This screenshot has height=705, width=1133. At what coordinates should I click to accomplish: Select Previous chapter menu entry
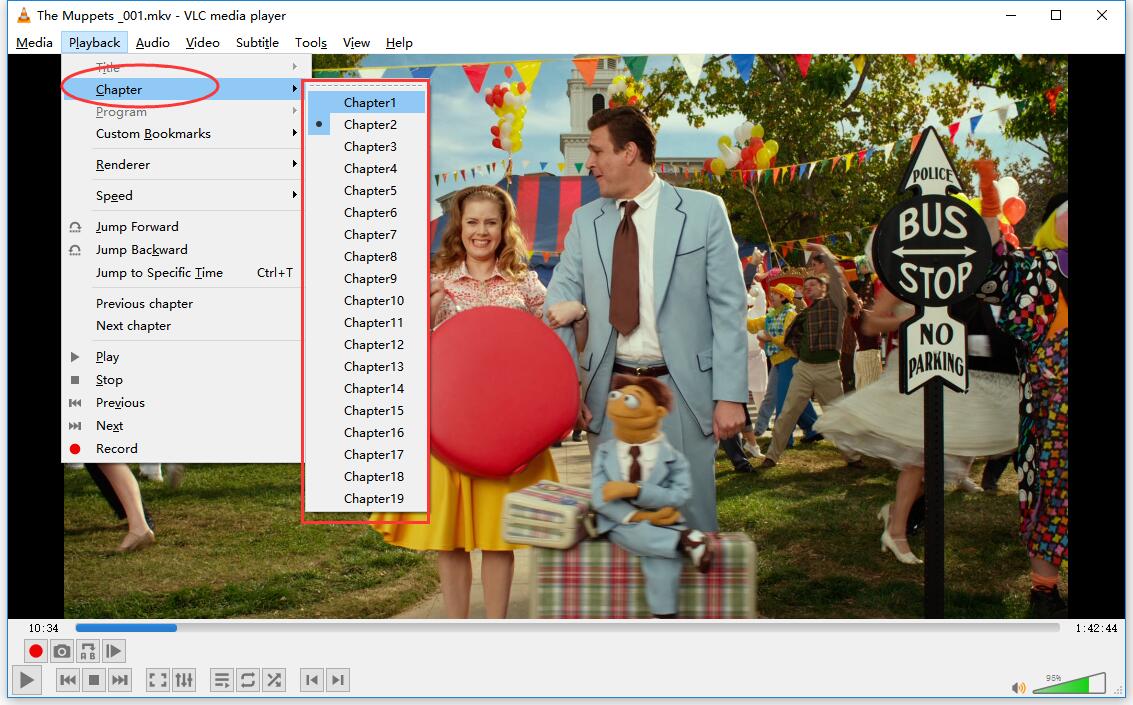tap(182, 304)
